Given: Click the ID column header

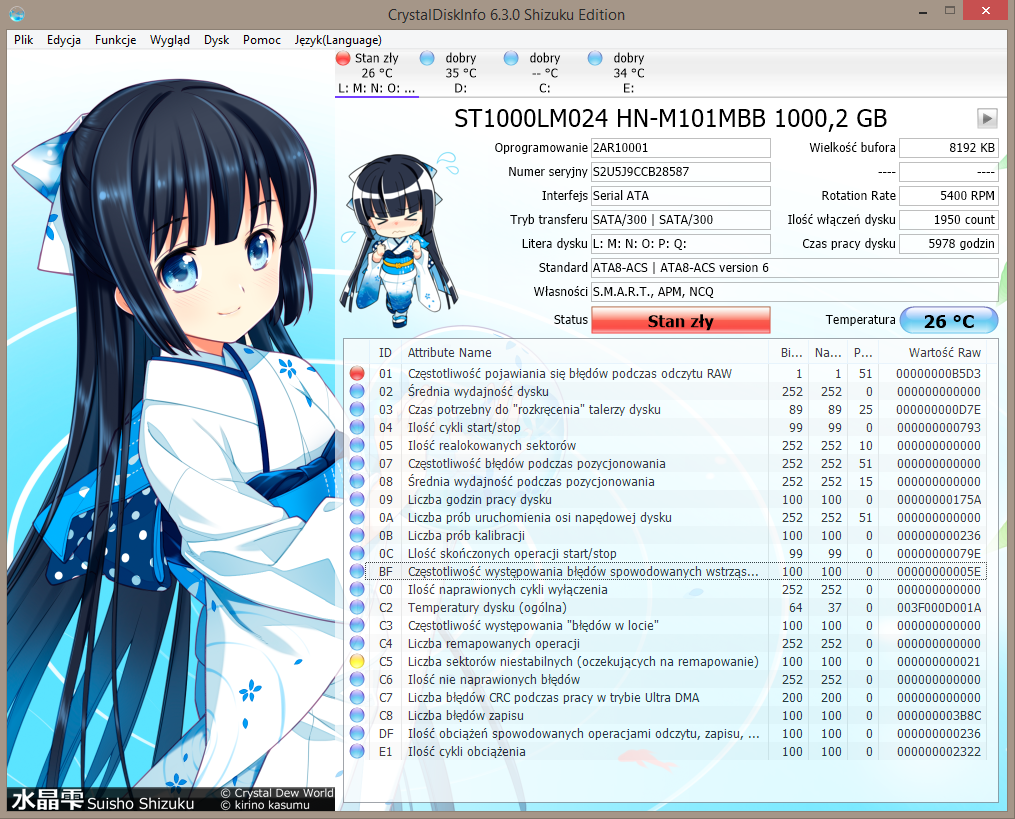Looking at the screenshot, I should (385, 353).
